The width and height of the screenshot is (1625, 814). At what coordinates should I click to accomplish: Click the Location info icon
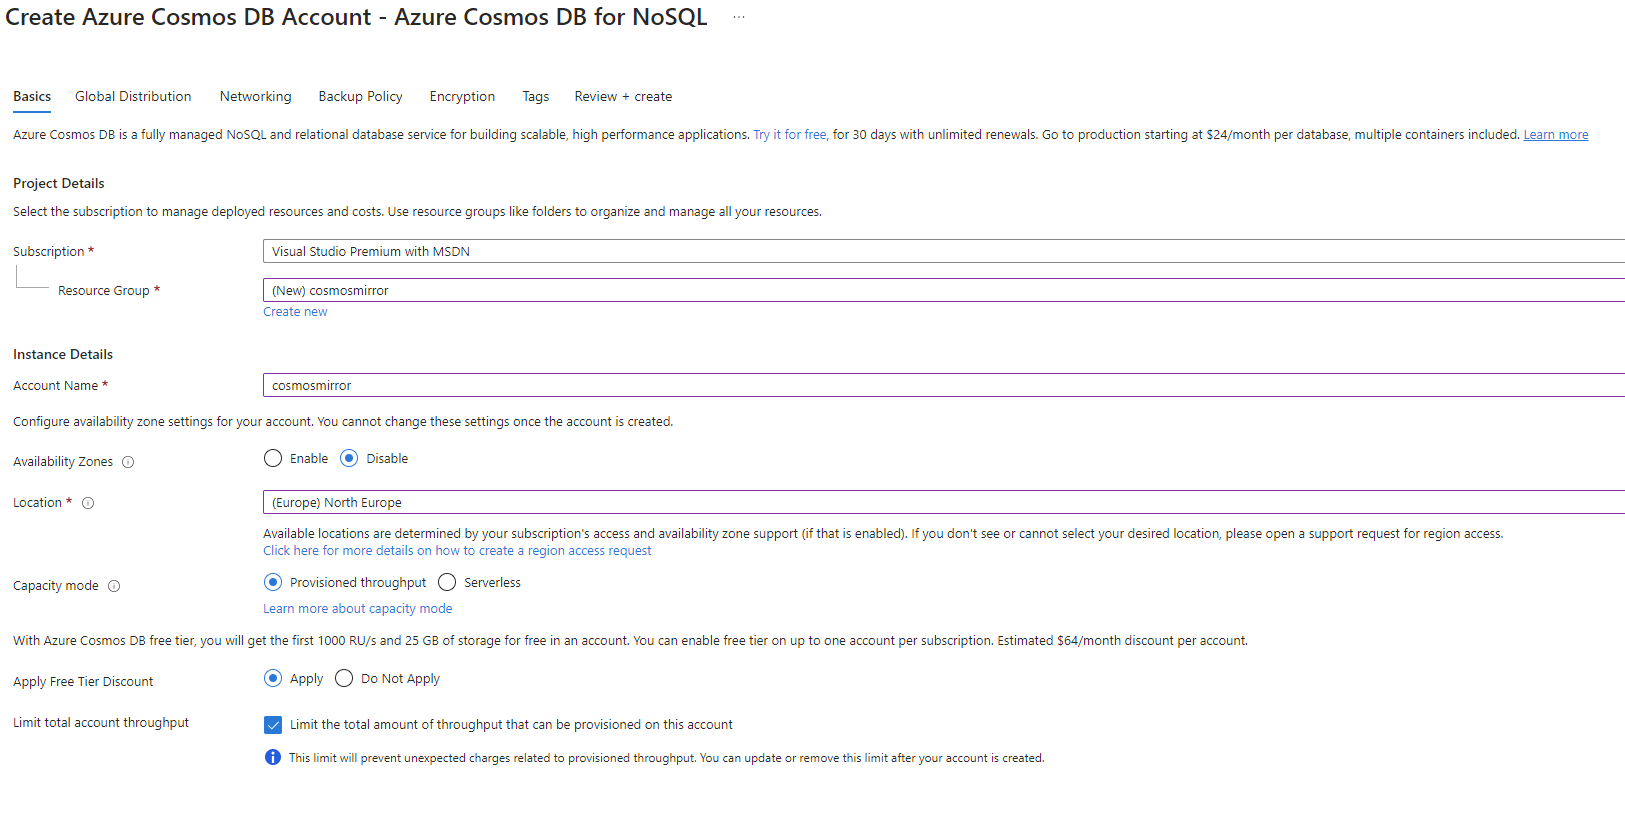tap(88, 503)
